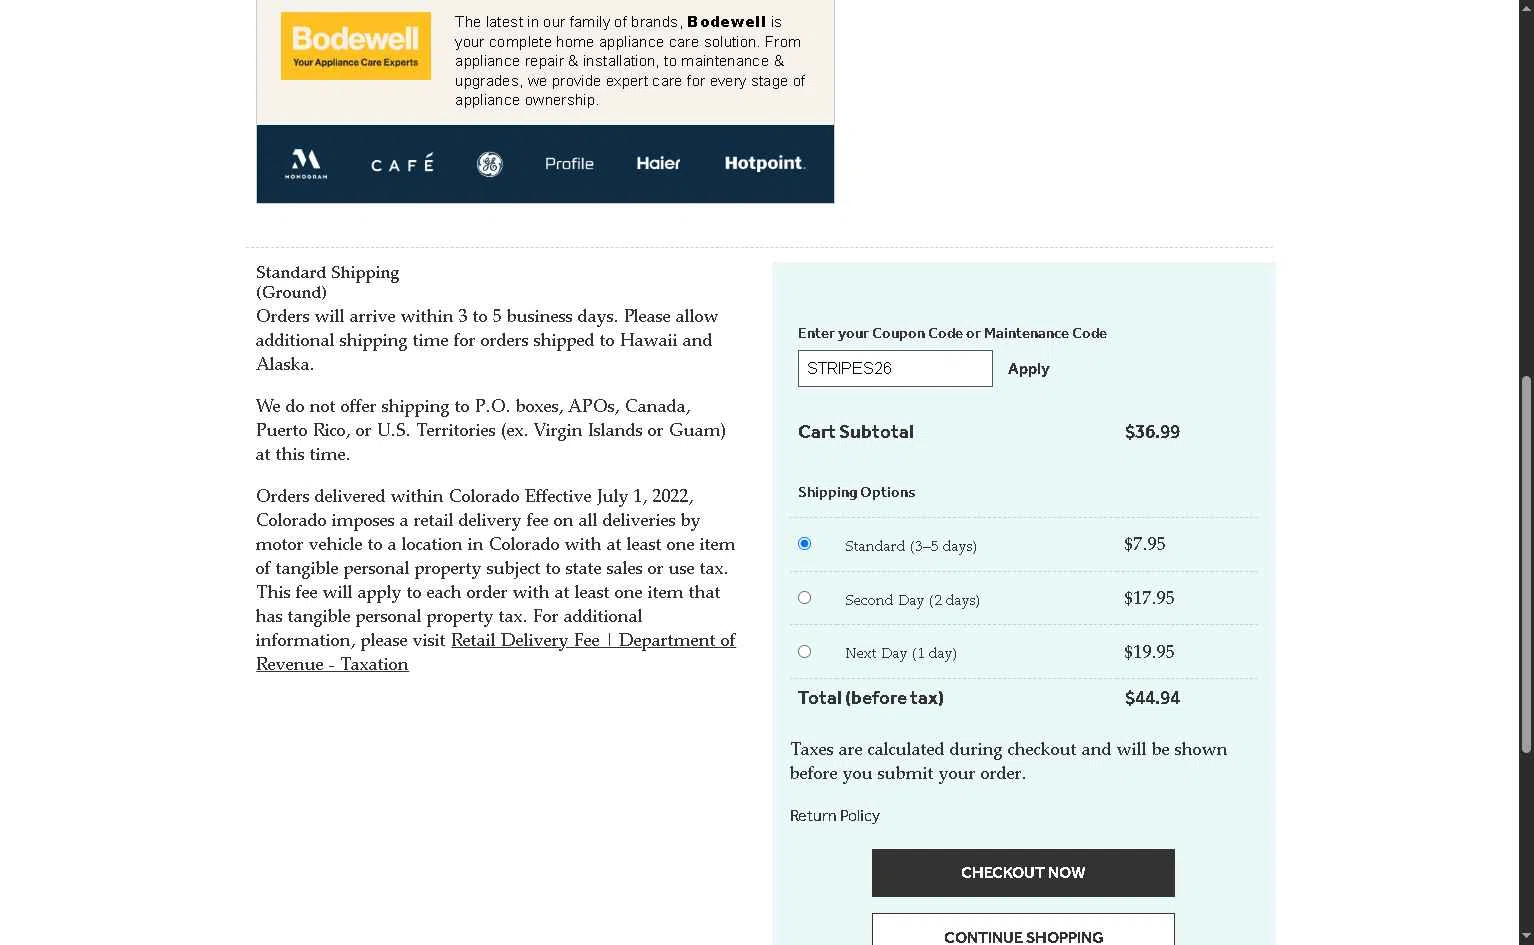This screenshot has width=1534, height=945.
Task: Click the Hotpoint brand logo
Action: point(765,163)
